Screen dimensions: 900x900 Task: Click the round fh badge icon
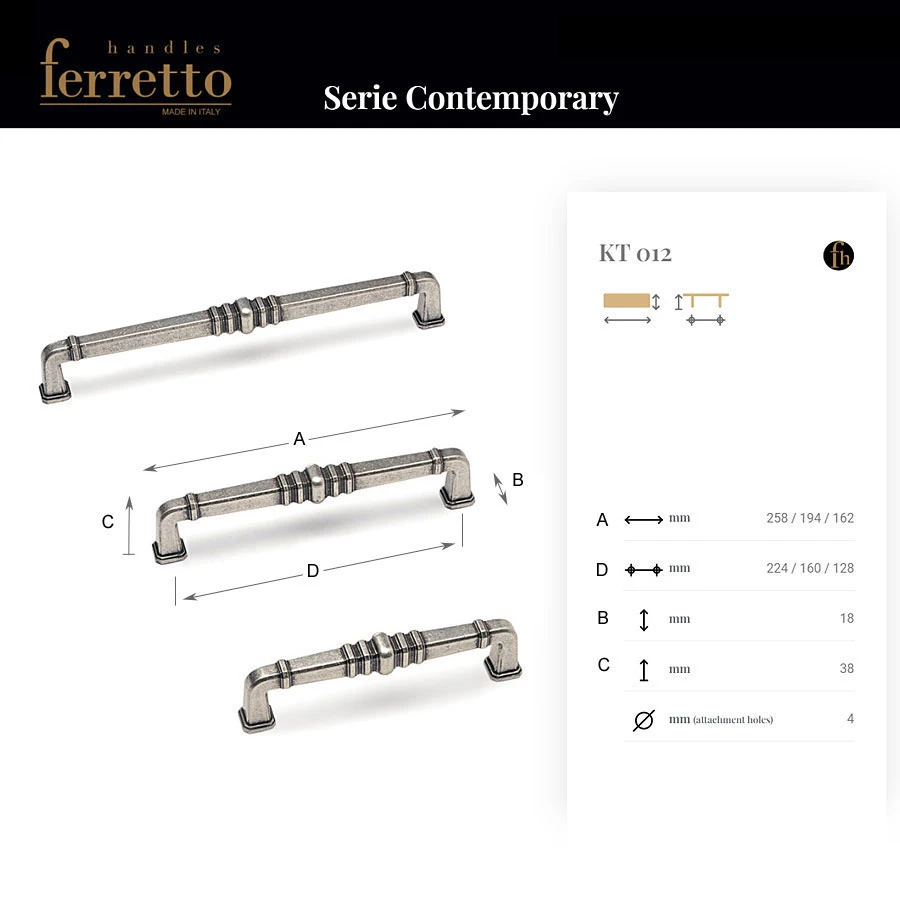(x=838, y=255)
